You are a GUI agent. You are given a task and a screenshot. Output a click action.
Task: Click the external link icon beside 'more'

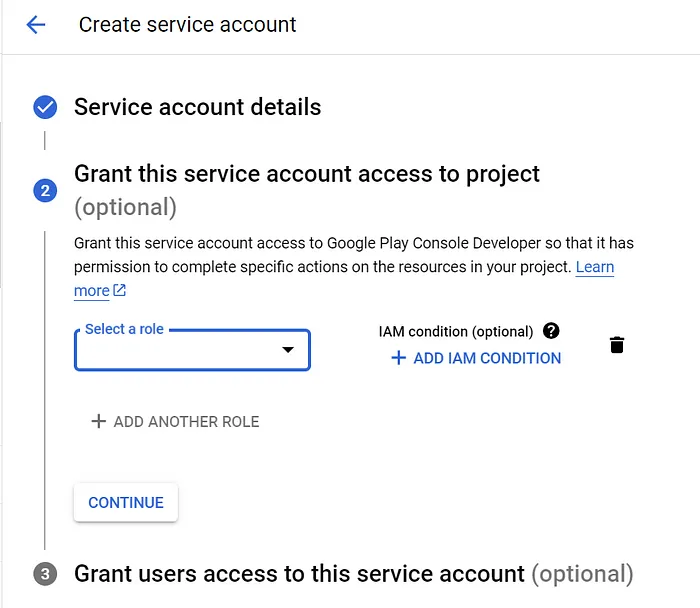point(120,291)
